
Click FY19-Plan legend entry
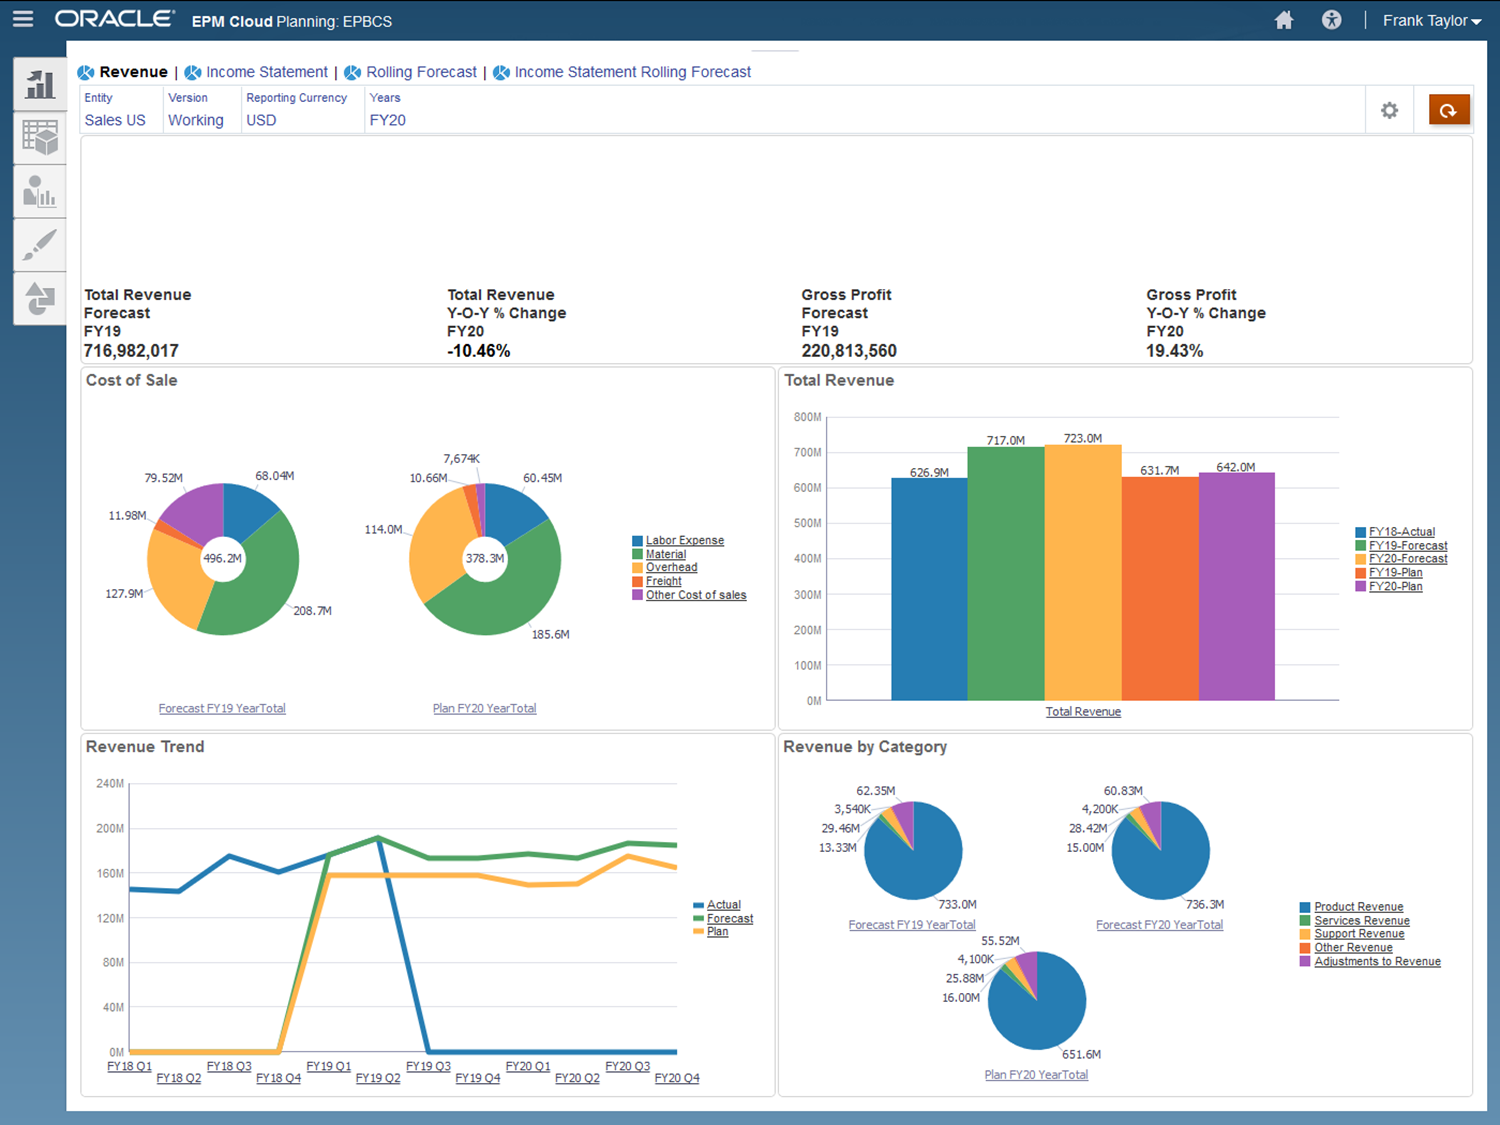(x=1396, y=573)
